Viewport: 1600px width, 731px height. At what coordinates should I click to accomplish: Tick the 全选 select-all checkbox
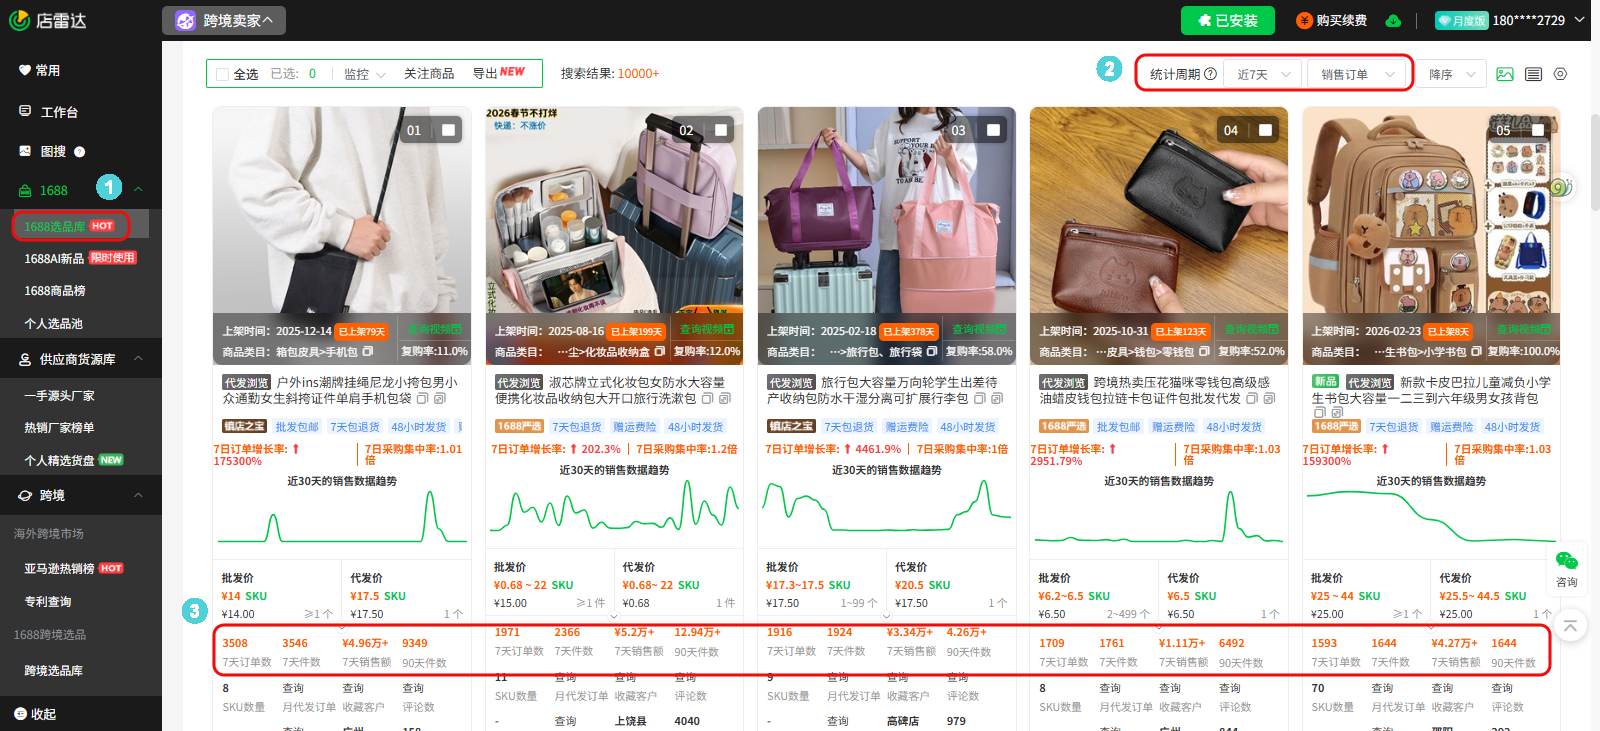click(x=223, y=74)
